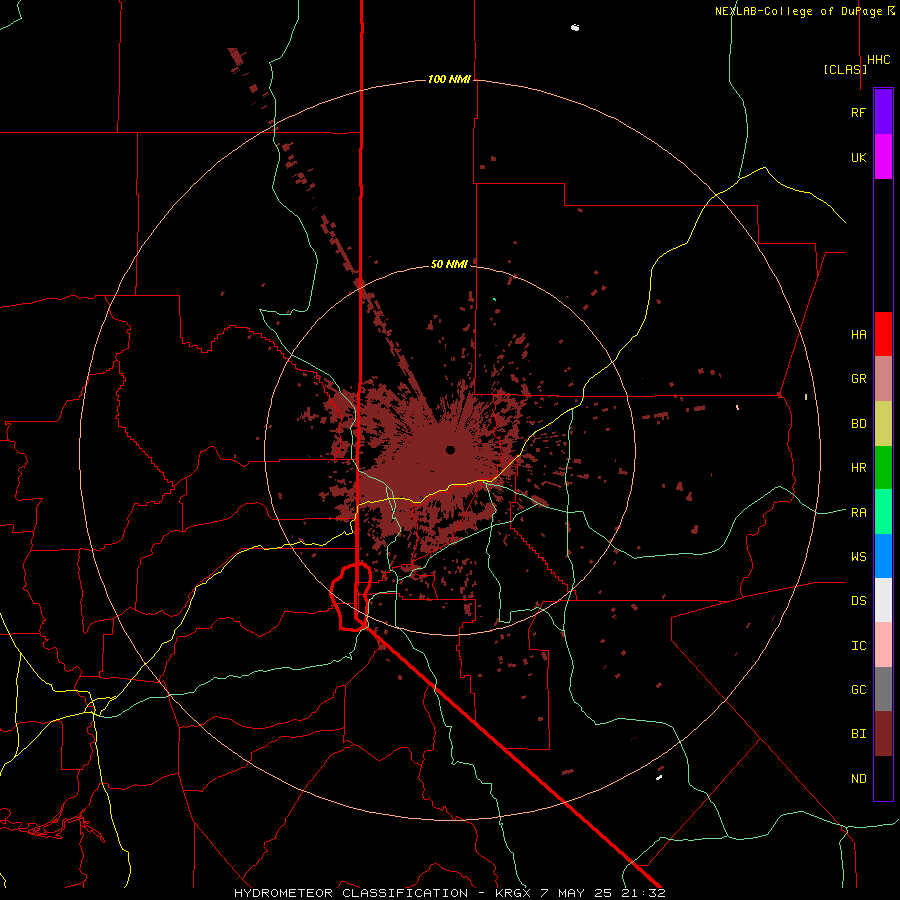Click the HHC product label
The image size is (900, 900).
879,60
